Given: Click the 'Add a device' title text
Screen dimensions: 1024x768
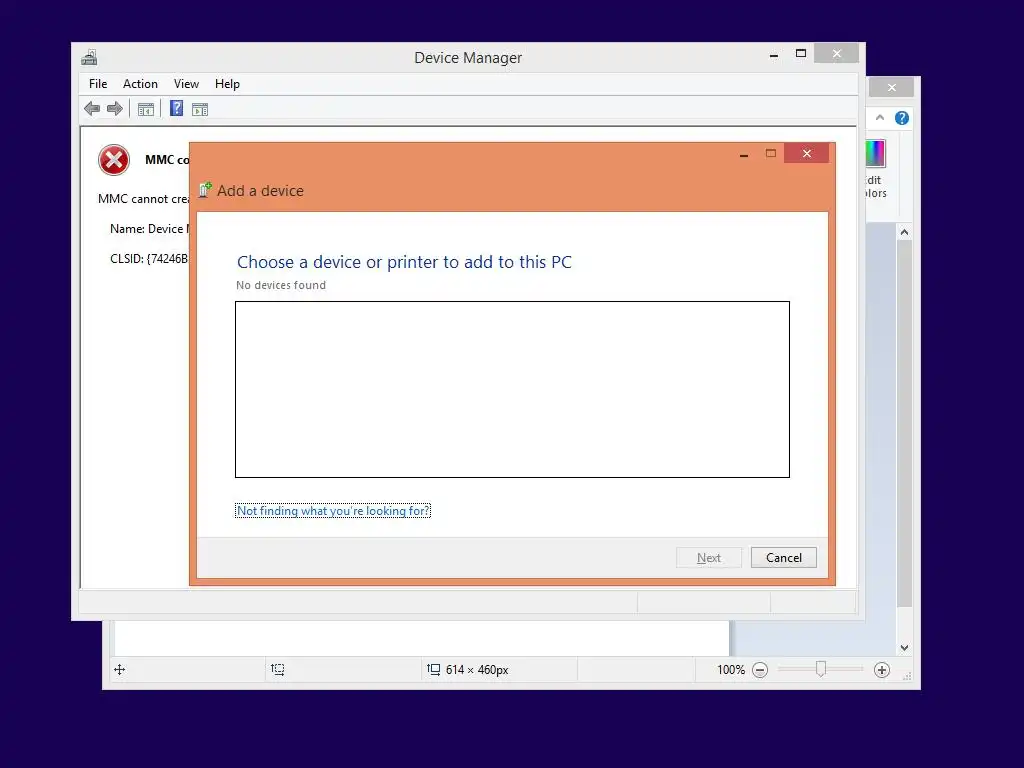Looking at the screenshot, I should [x=260, y=191].
